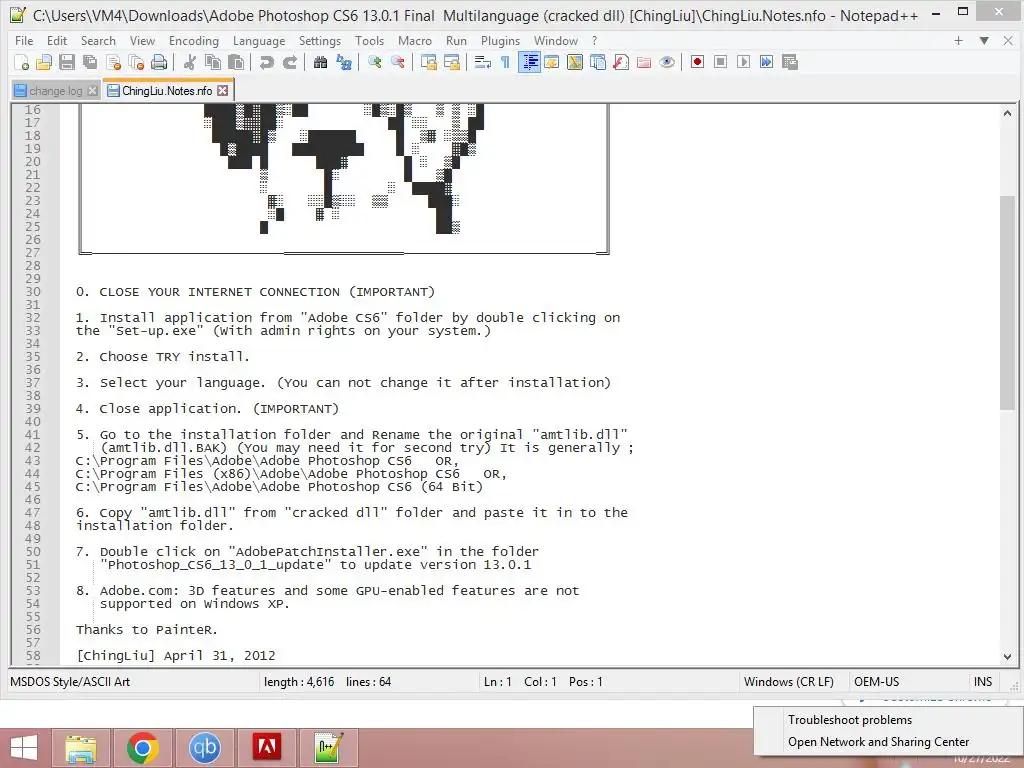Open the Plugins menu
Image resolution: width=1024 pixels, height=768 pixels.
point(500,40)
